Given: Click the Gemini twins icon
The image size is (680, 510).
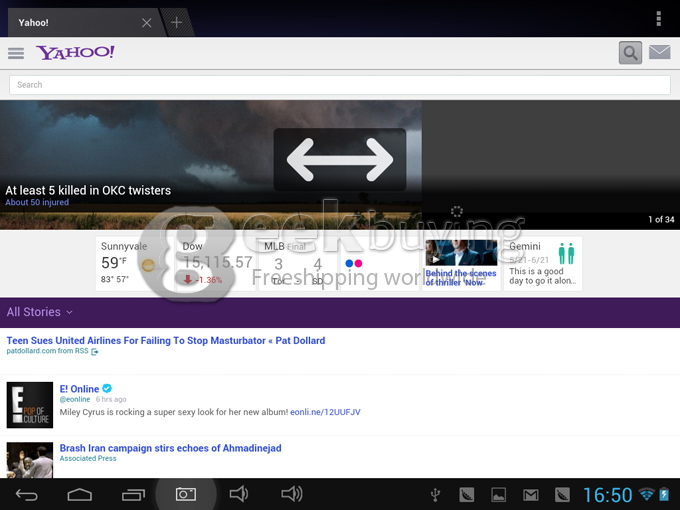Looking at the screenshot, I should tap(566, 253).
